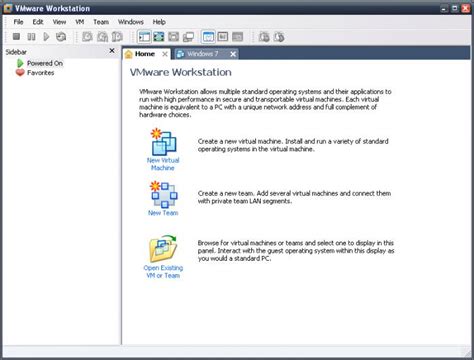This screenshot has height=360, width=474.
Task: Click the New Virtual Machine link
Action: point(163,164)
